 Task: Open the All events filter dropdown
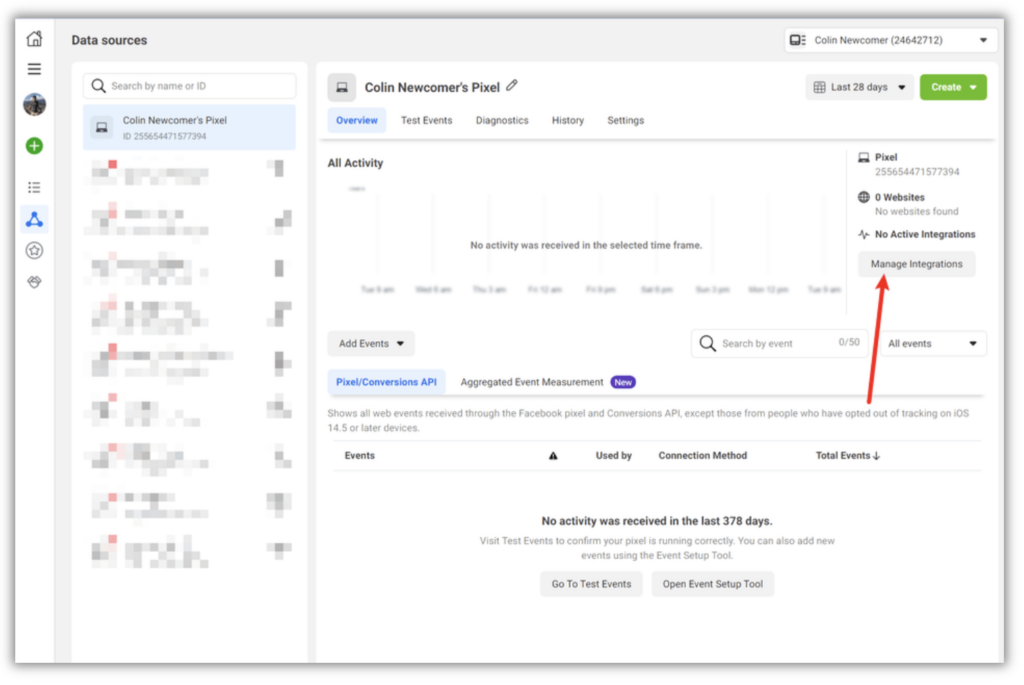point(933,343)
